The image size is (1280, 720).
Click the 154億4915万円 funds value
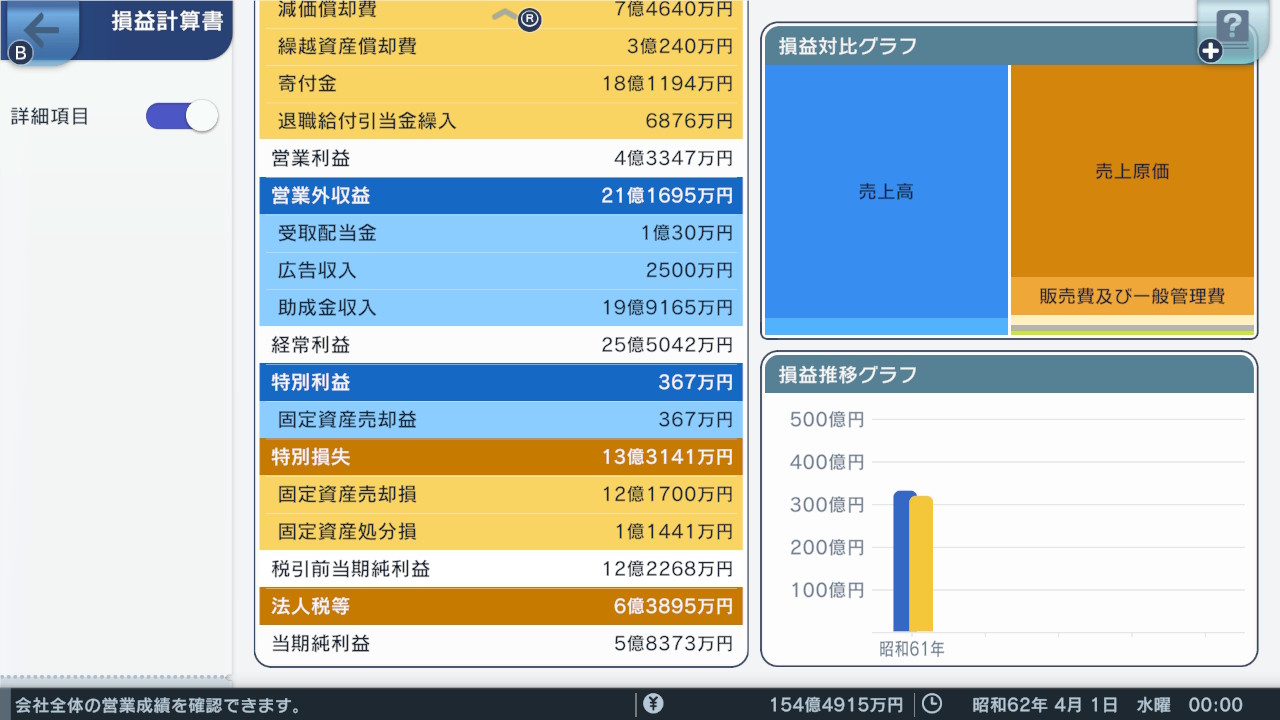coord(835,705)
